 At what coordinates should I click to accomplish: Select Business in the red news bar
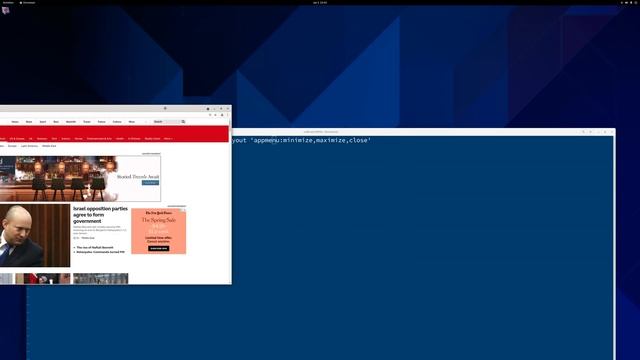(x=42, y=139)
